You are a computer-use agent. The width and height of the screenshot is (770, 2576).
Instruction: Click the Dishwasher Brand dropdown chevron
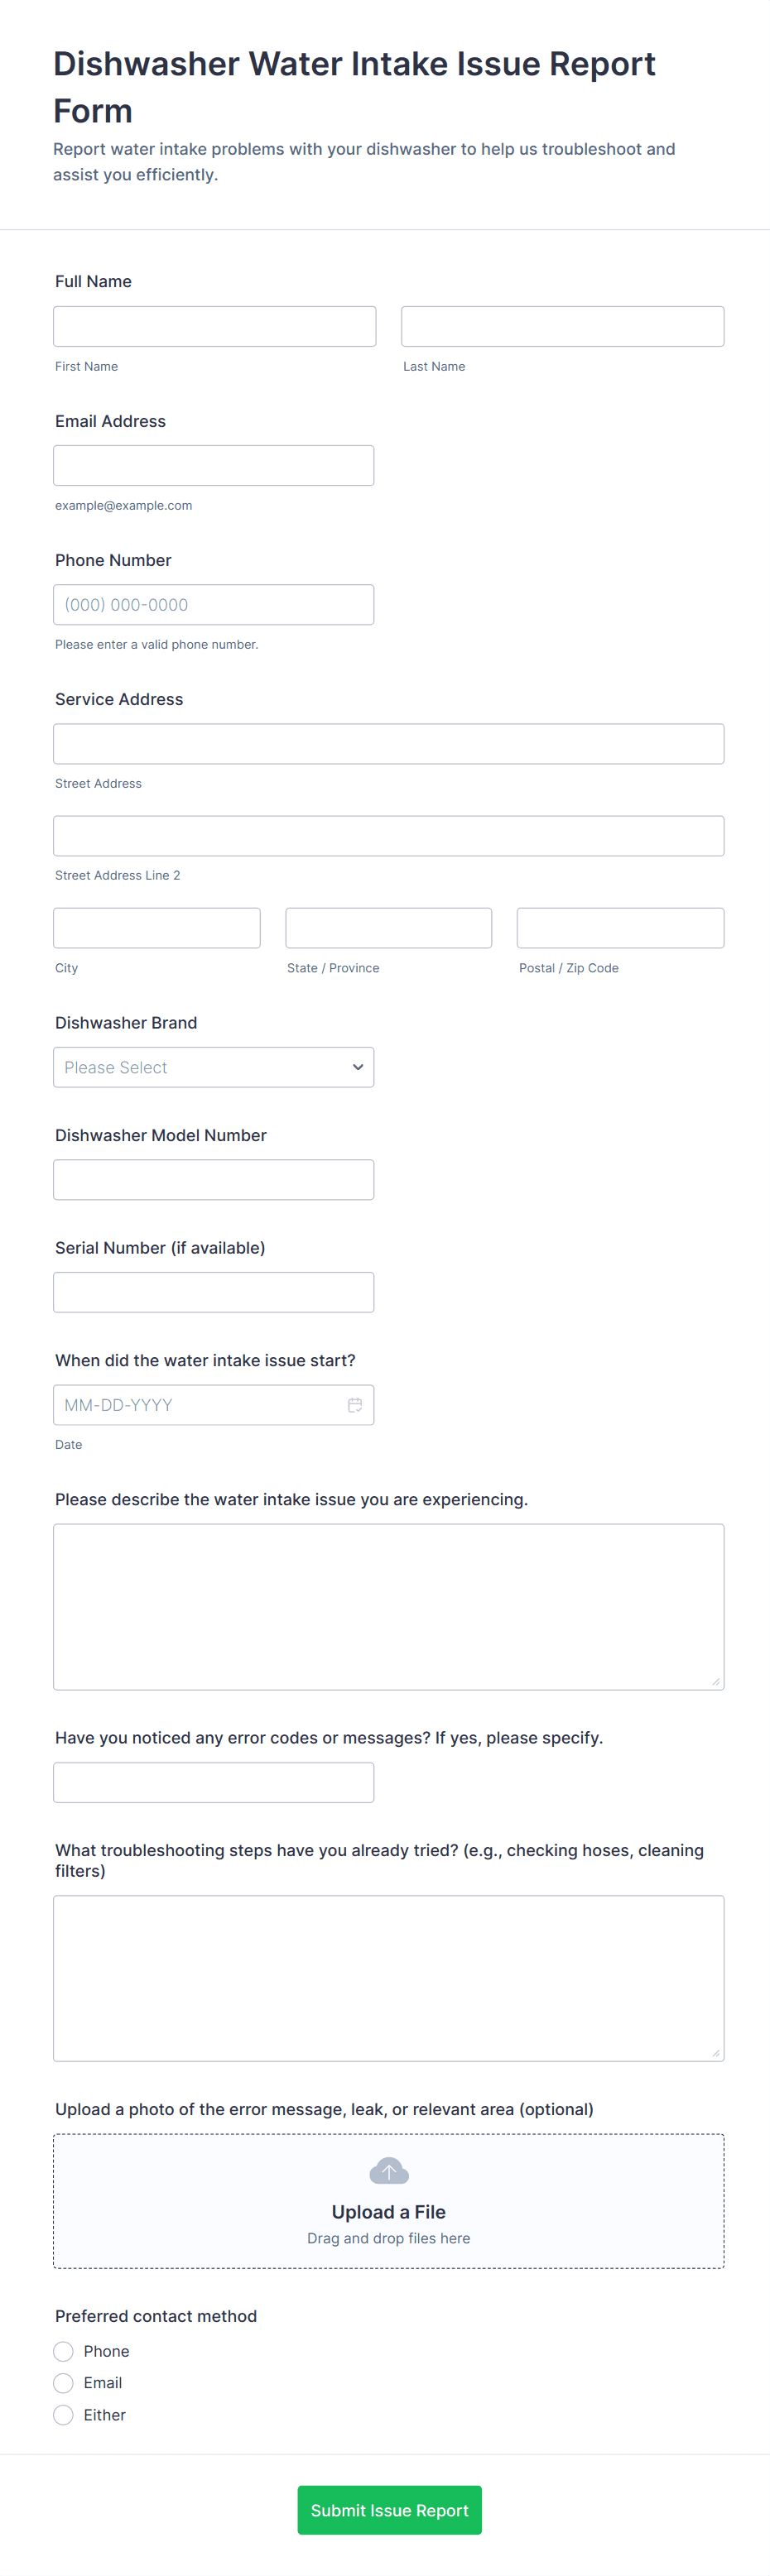tap(357, 1067)
